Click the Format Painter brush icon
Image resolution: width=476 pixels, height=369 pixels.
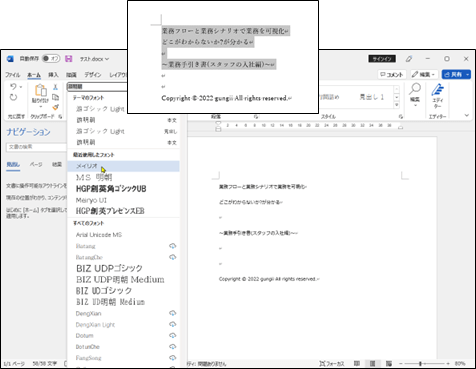pyautogui.click(x=56, y=107)
